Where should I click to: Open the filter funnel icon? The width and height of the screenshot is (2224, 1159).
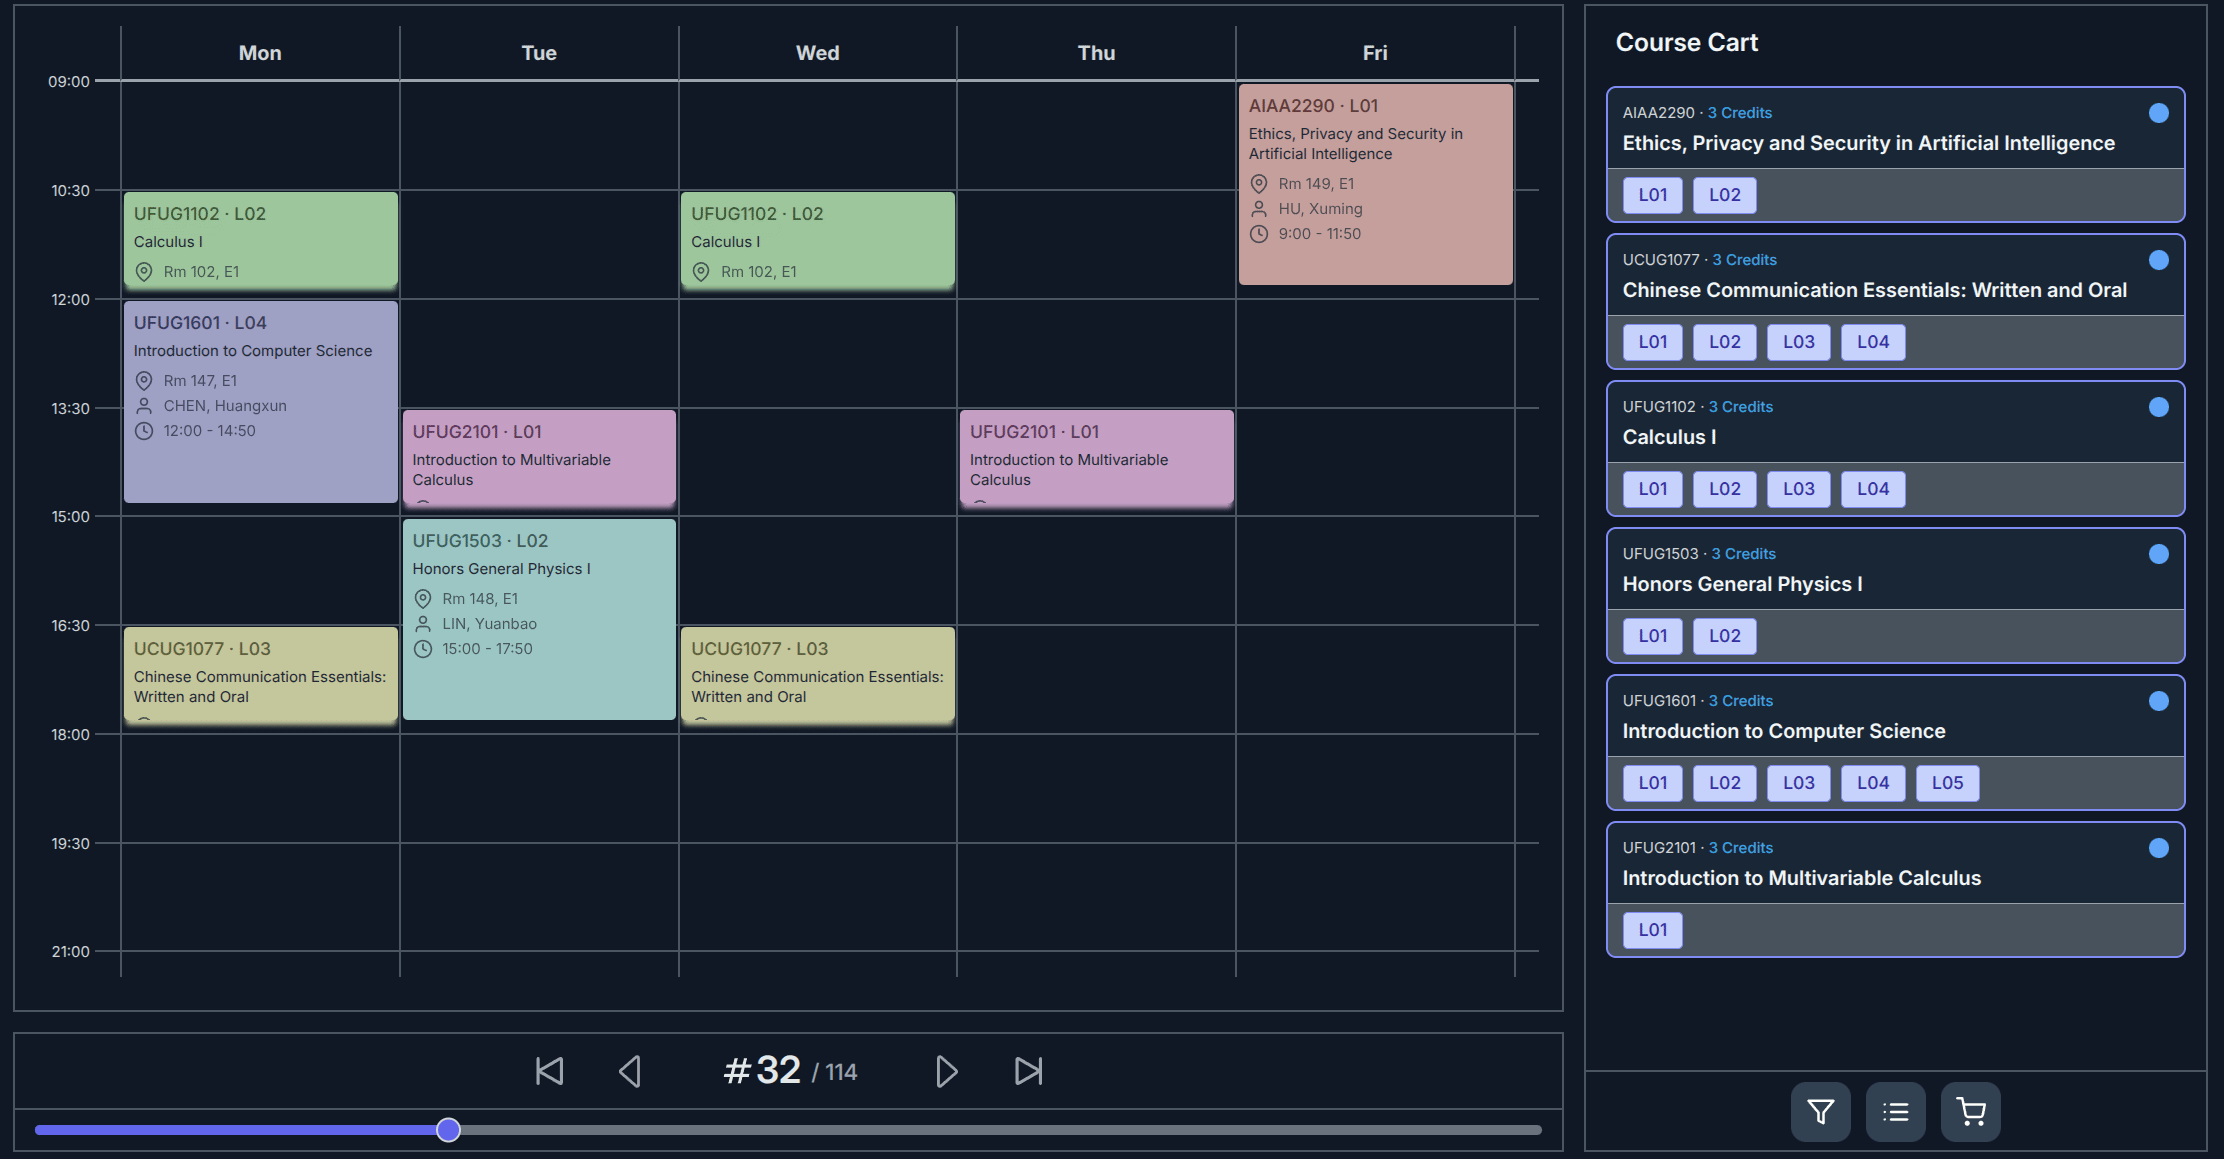[x=1820, y=1111]
